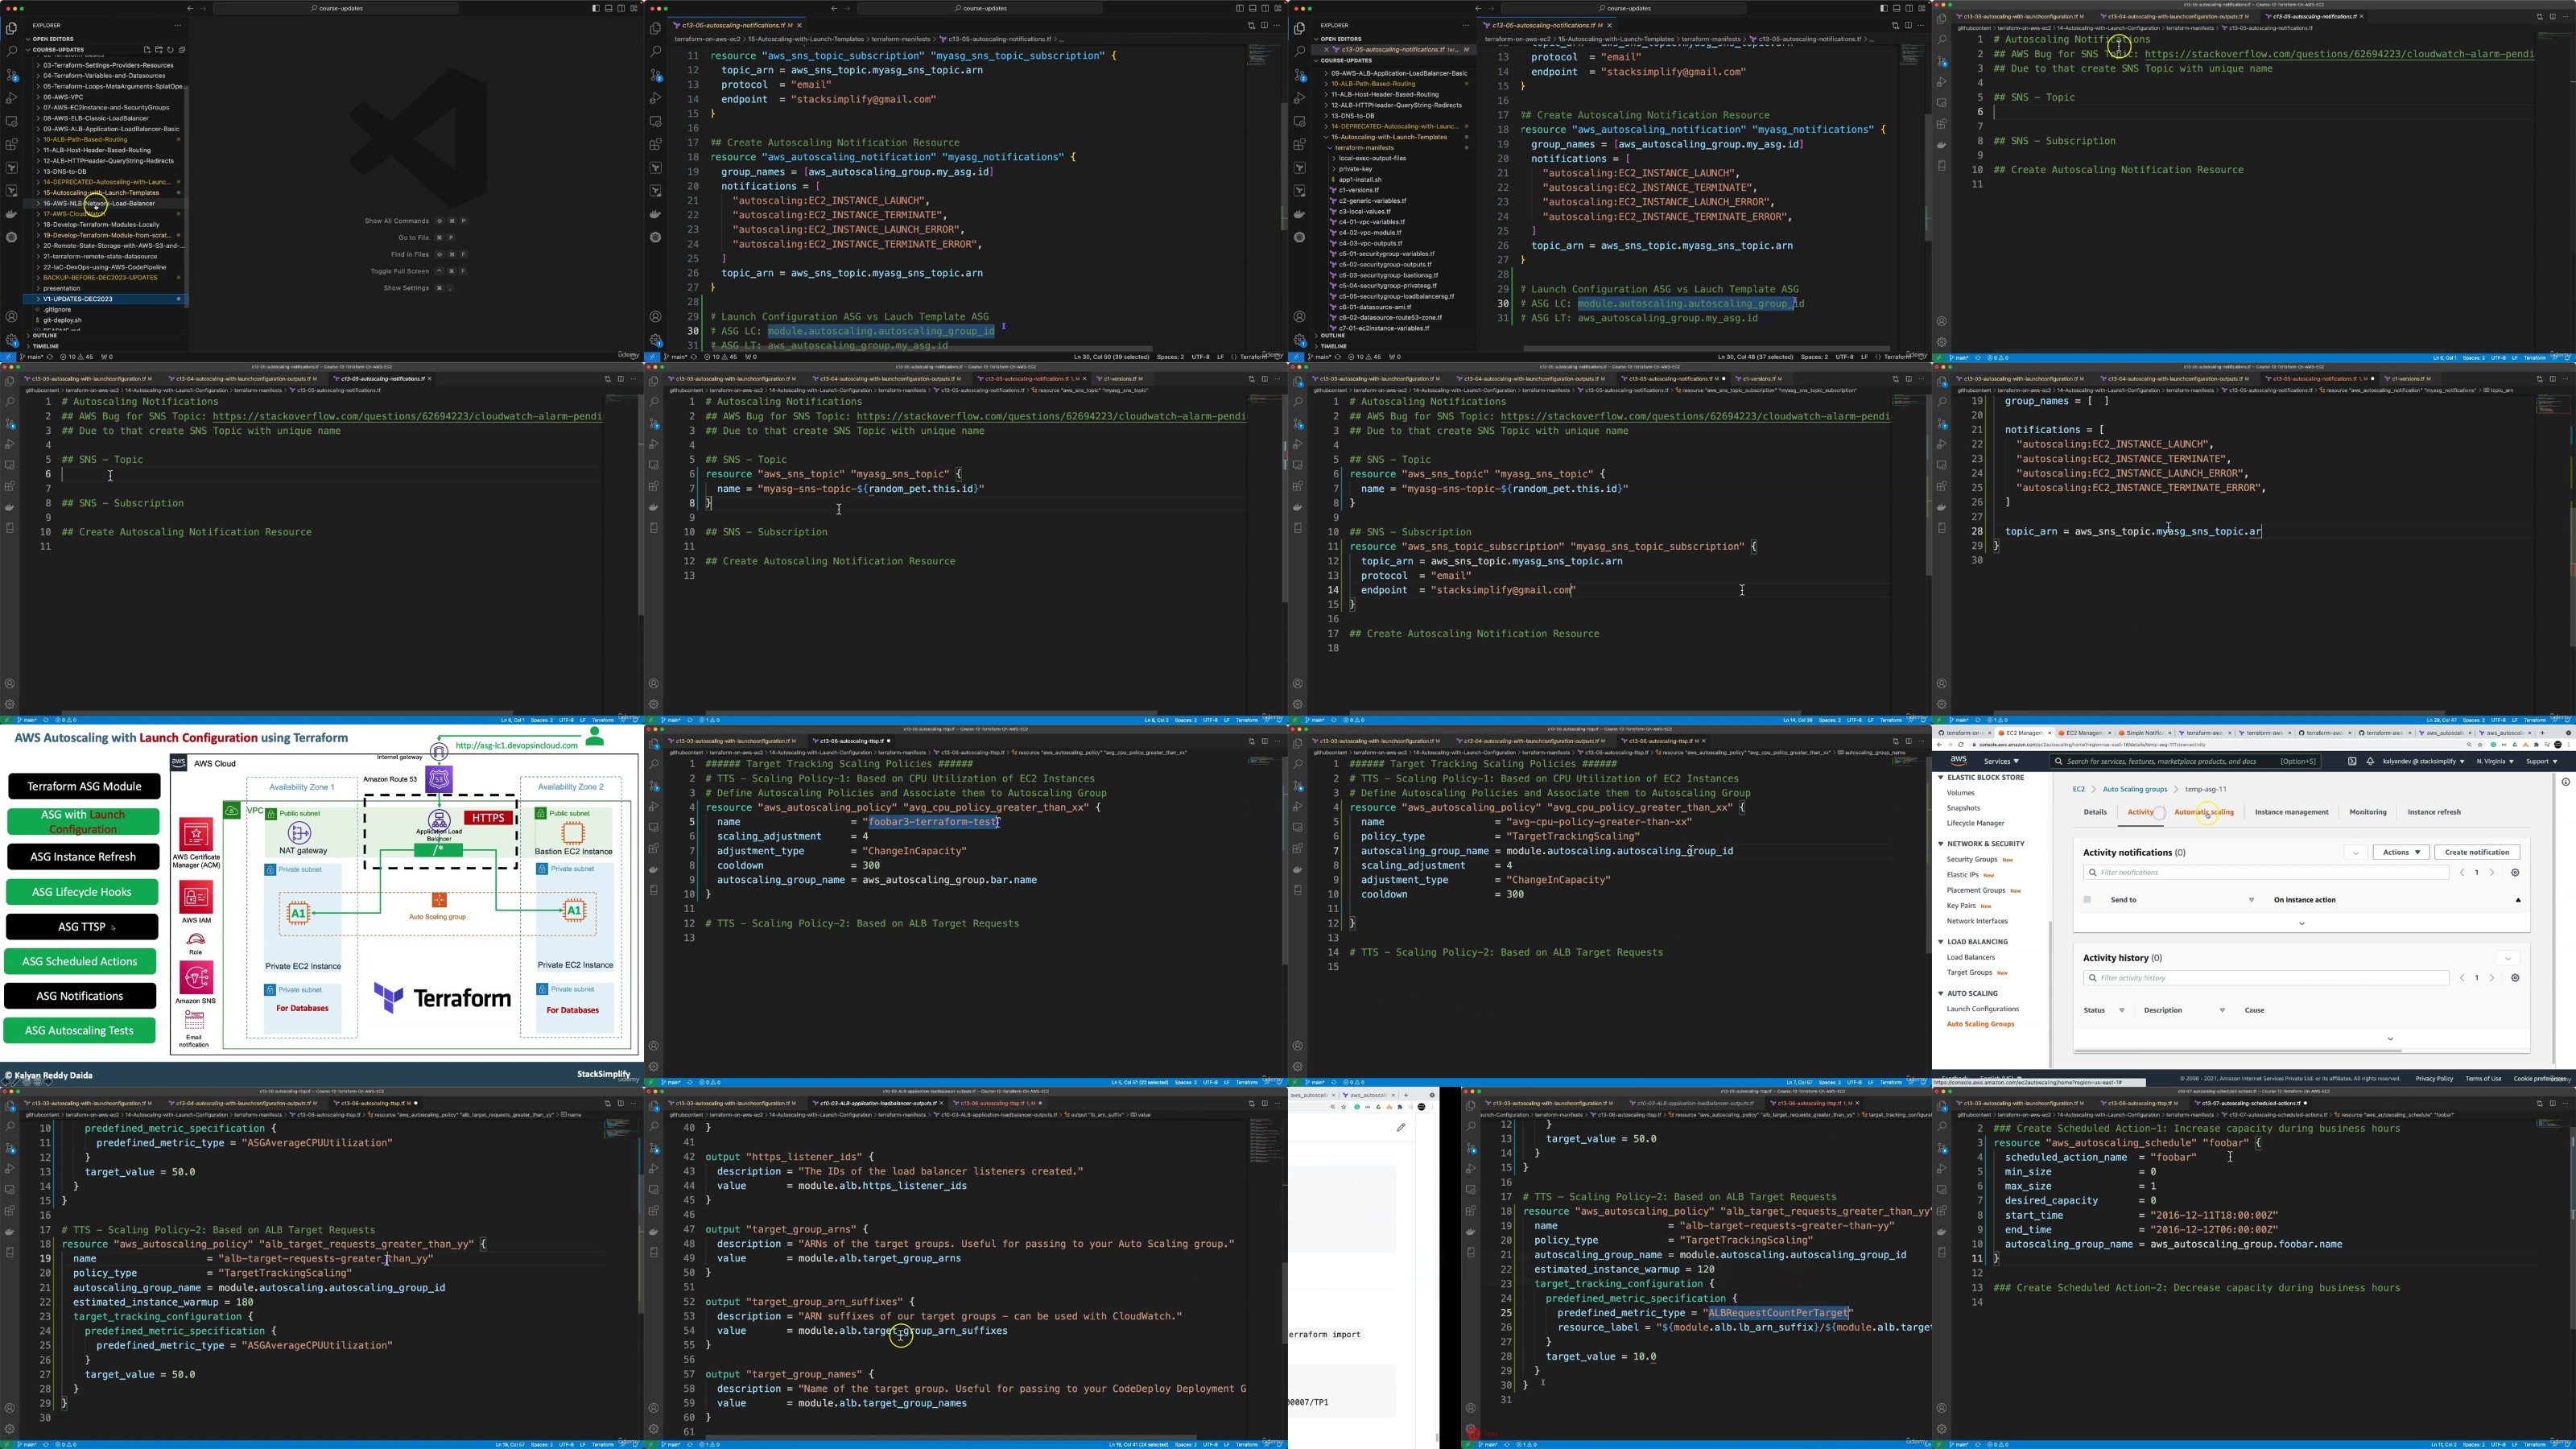This screenshot has width=2576, height=1449.
Task: Open the Actions dropdown for Activity notifications
Action: tap(2401, 852)
